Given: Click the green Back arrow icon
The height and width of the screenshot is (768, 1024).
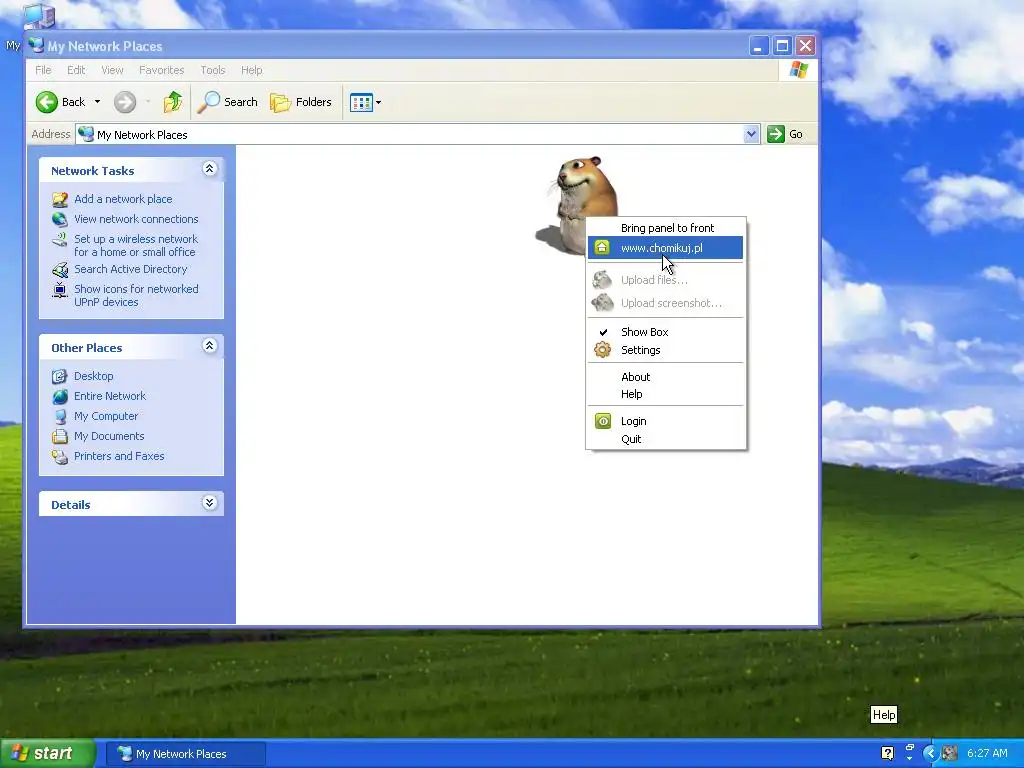Looking at the screenshot, I should click(46, 102).
